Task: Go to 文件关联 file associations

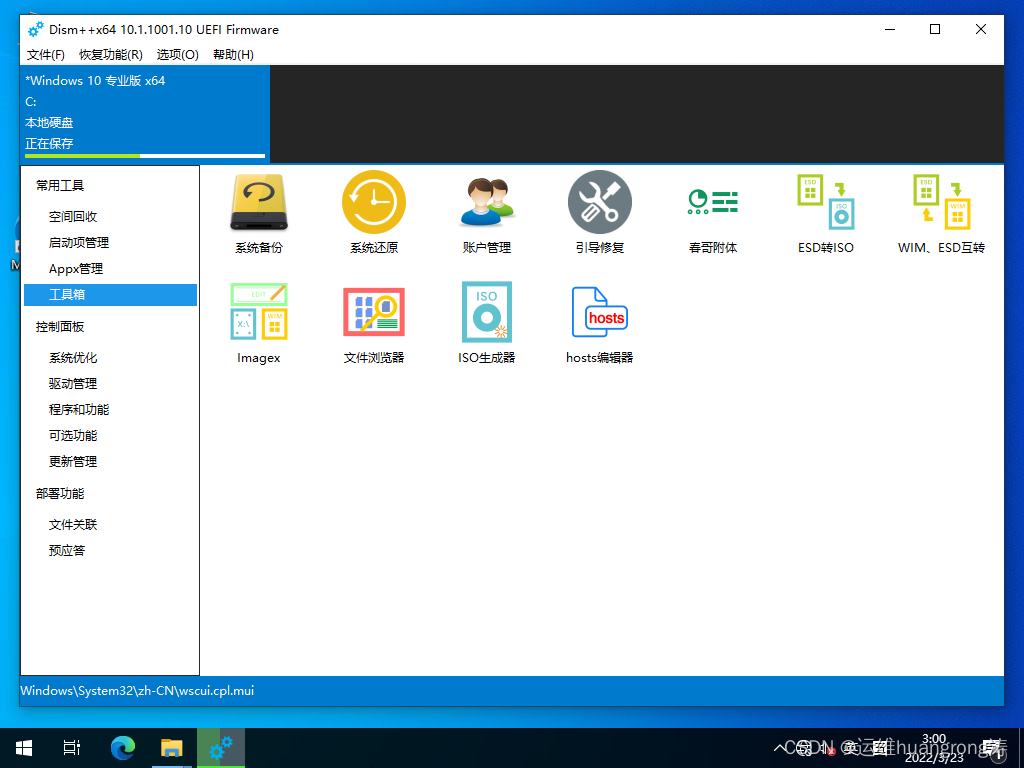Action: [72, 524]
